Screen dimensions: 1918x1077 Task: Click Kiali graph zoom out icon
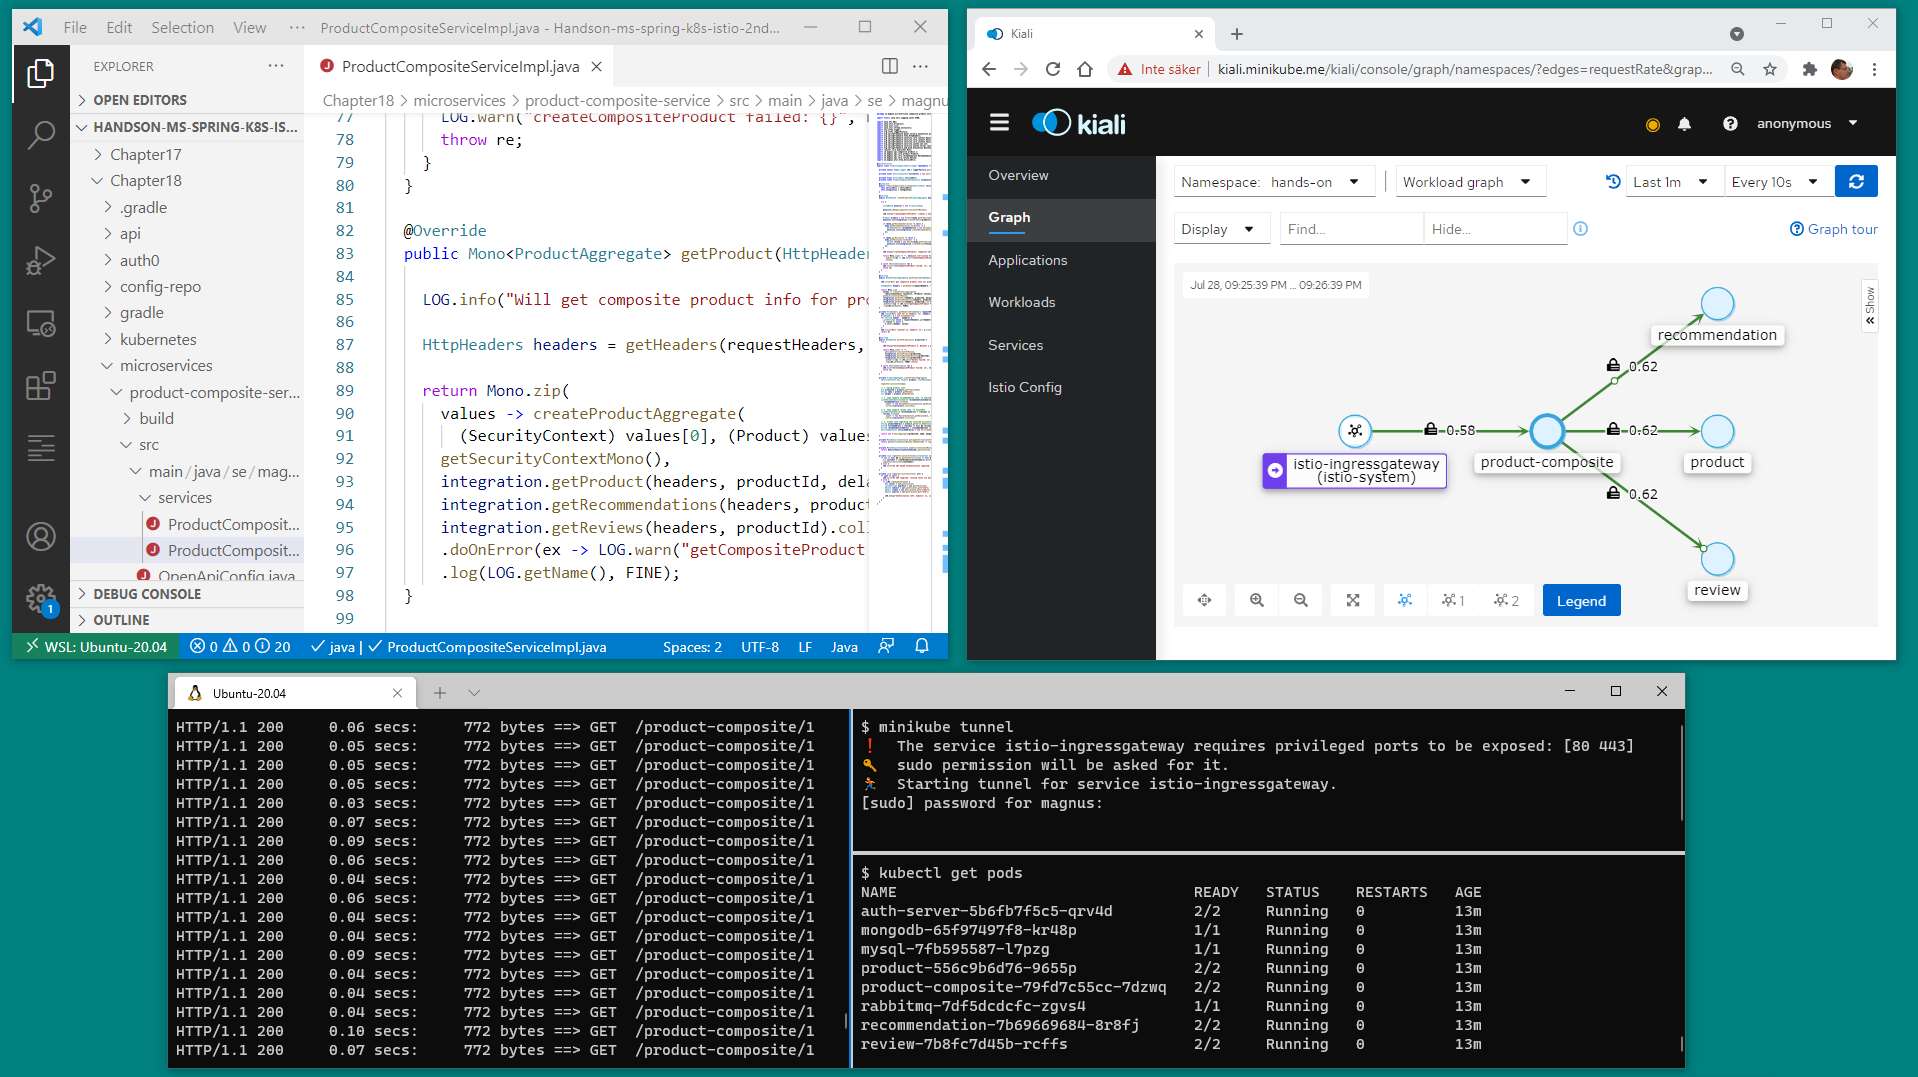(1300, 600)
